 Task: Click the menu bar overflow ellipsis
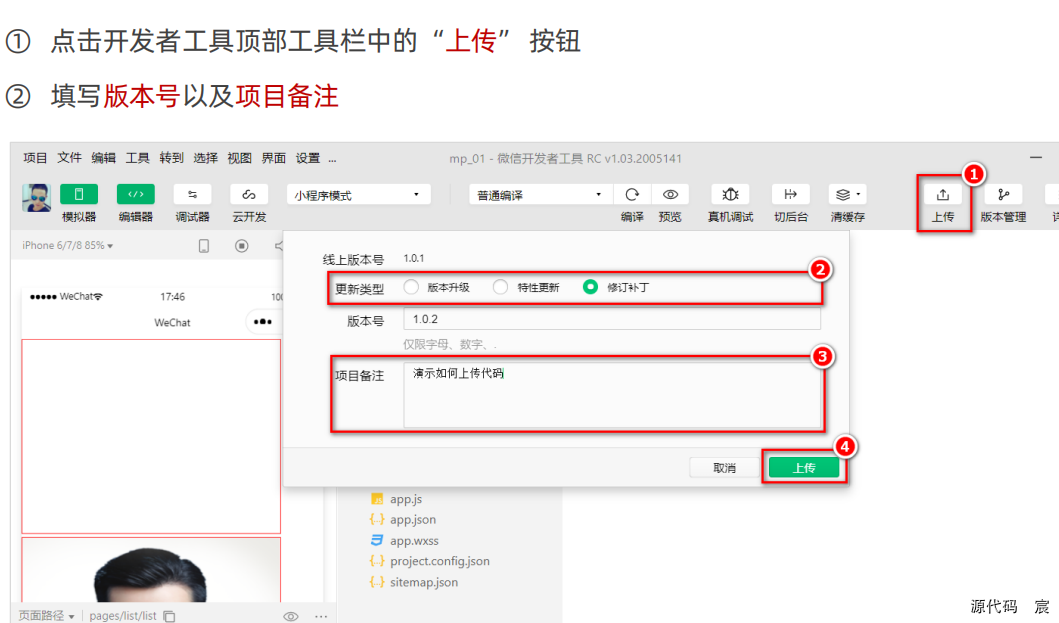click(x=332, y=160)
